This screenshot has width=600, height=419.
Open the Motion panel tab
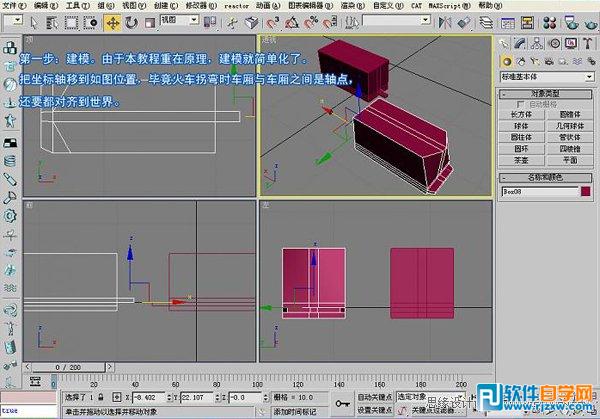(553, 43)
